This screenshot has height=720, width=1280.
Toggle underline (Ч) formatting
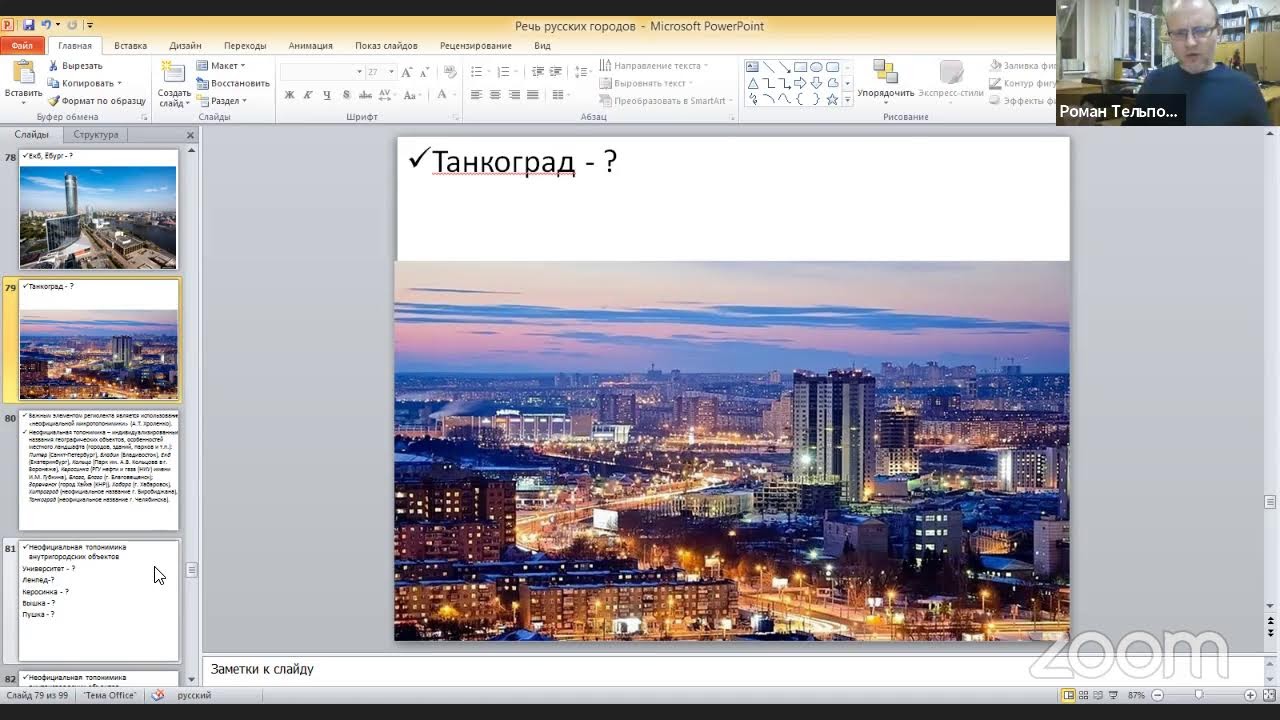[327, 95]
